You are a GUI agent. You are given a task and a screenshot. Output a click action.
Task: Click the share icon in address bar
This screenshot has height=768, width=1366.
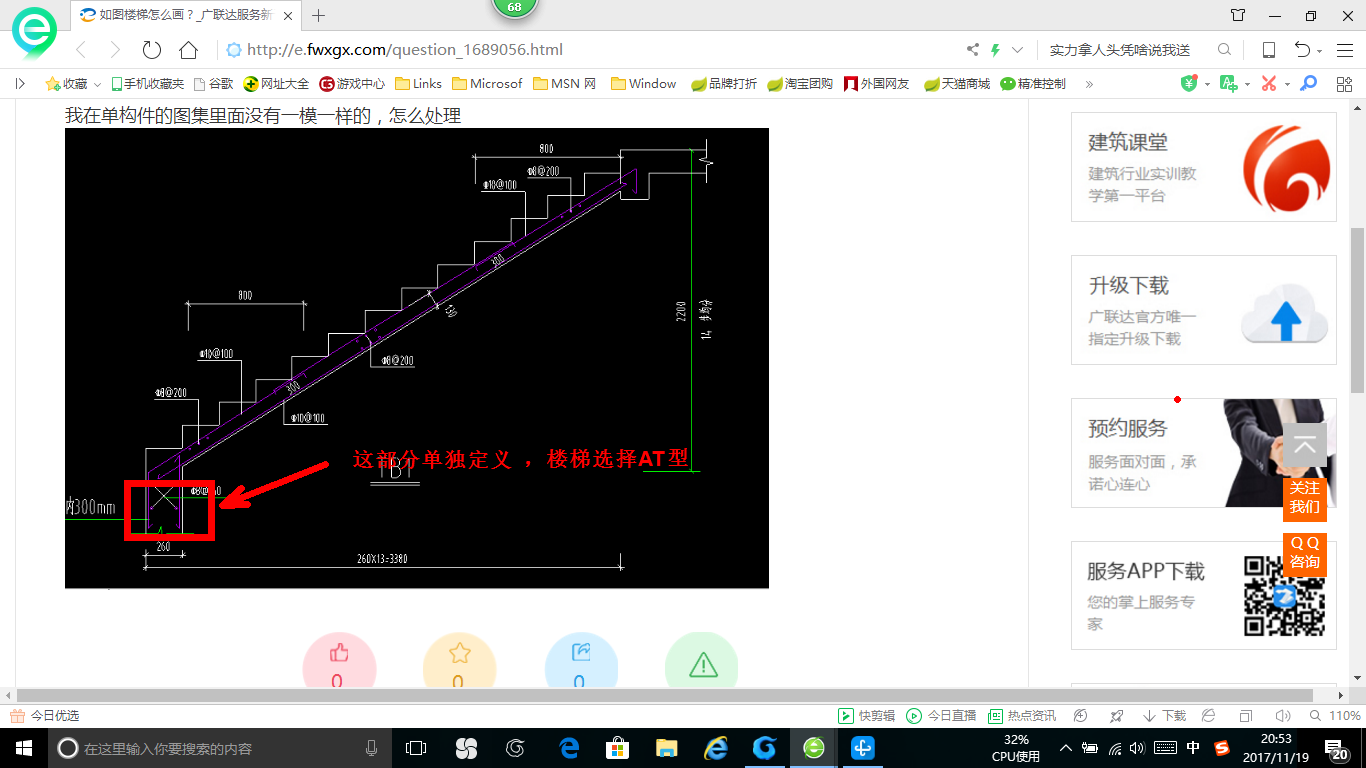(973, 50)
